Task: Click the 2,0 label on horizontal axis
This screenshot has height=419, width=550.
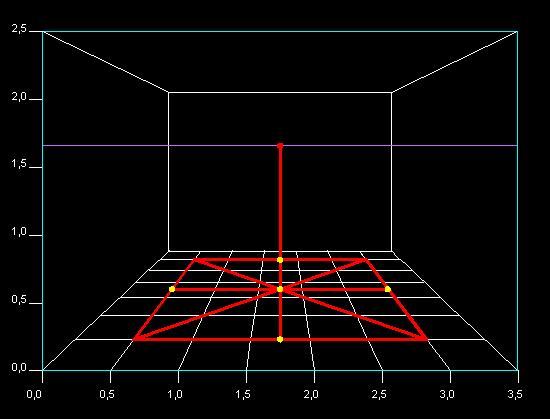Action: (x=311, y=394)
